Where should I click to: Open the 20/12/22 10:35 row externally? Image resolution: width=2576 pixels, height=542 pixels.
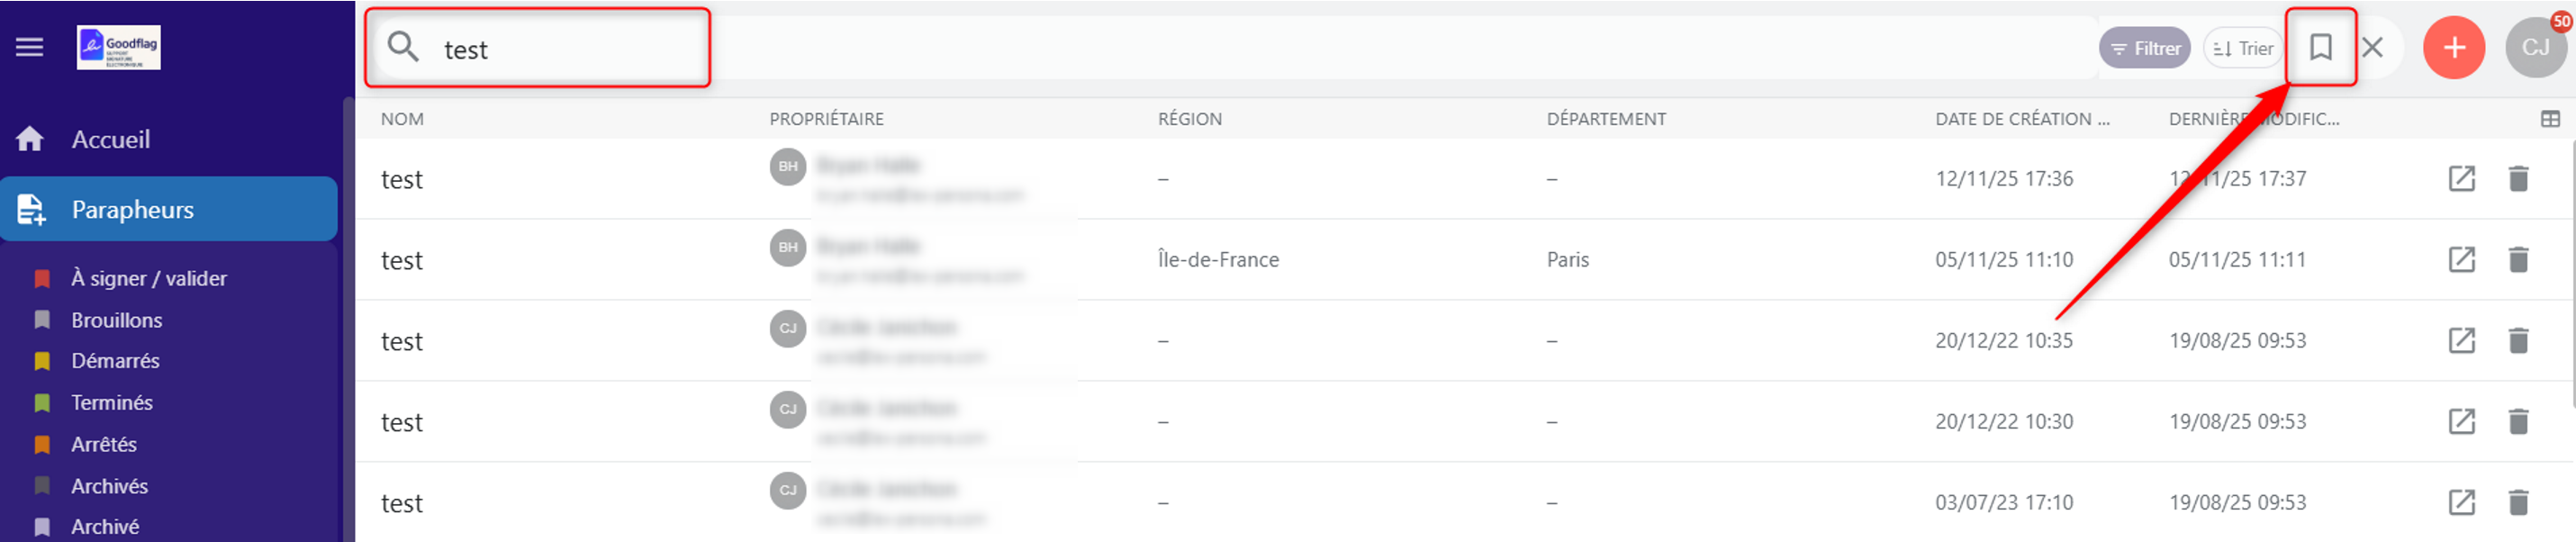point(2461,341)
